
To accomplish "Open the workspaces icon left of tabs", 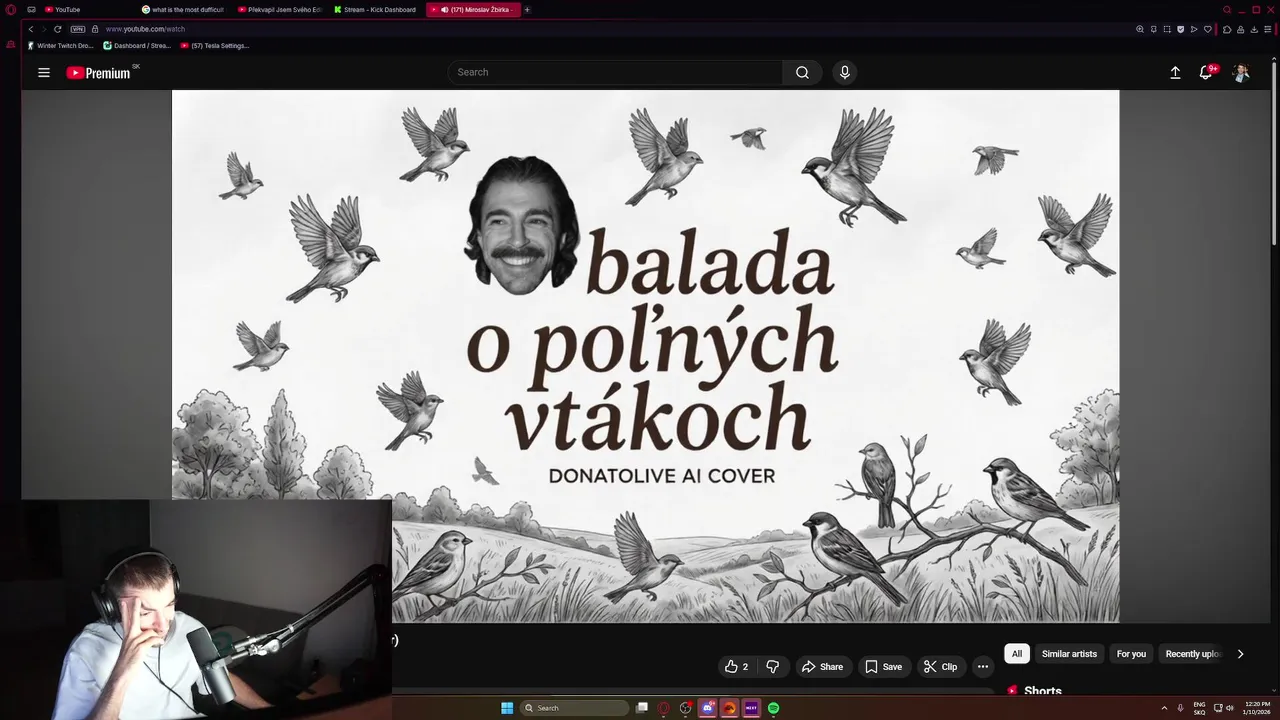I will [31, 9].
